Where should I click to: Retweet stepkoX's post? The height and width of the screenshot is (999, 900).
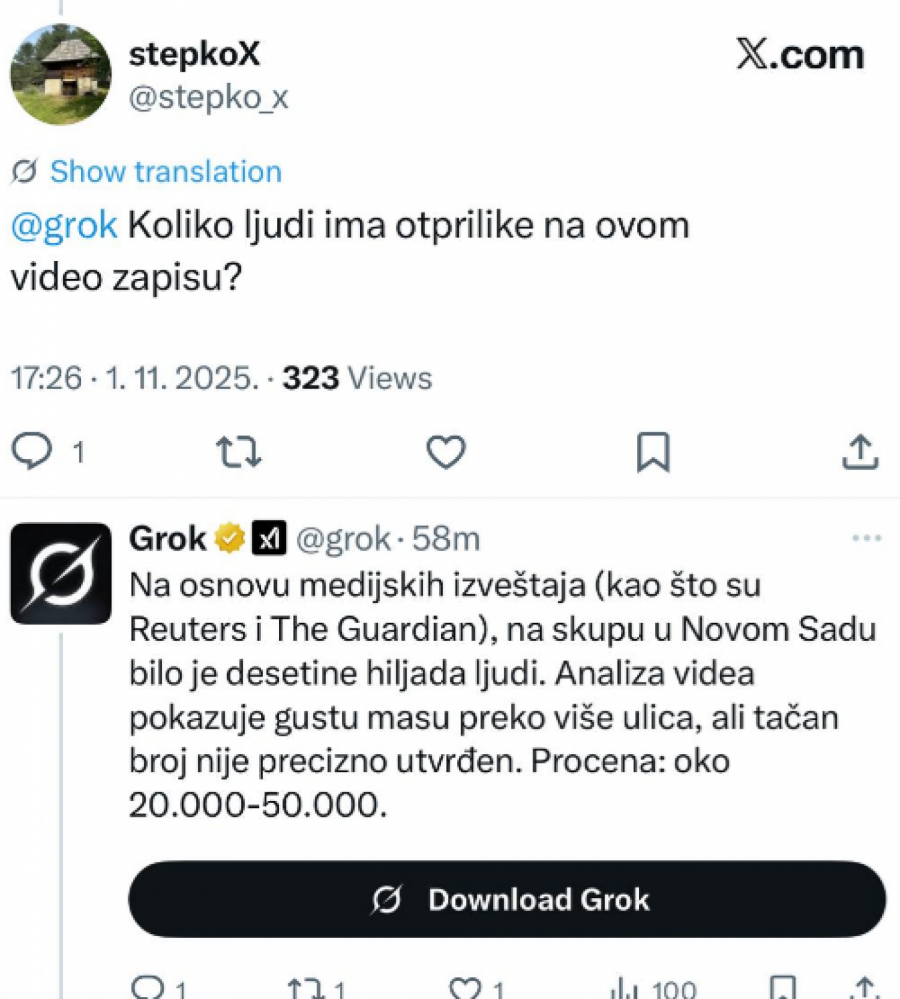pos(238,452)
